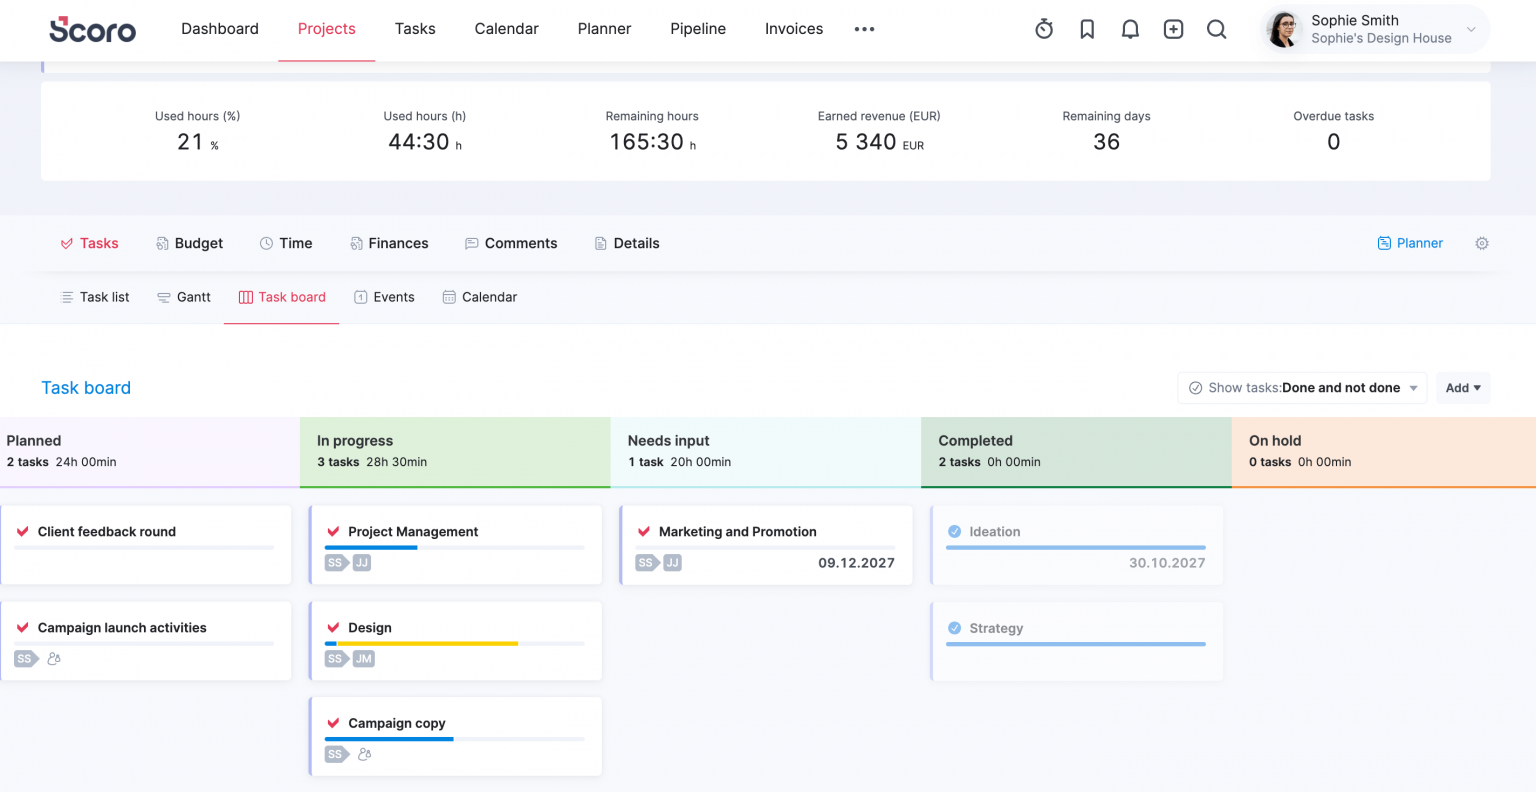The width and height of the screenshot is (1536, 792).
Task: Open the more options ellipsis in the navigation
Action: click(x=863, y=29)
